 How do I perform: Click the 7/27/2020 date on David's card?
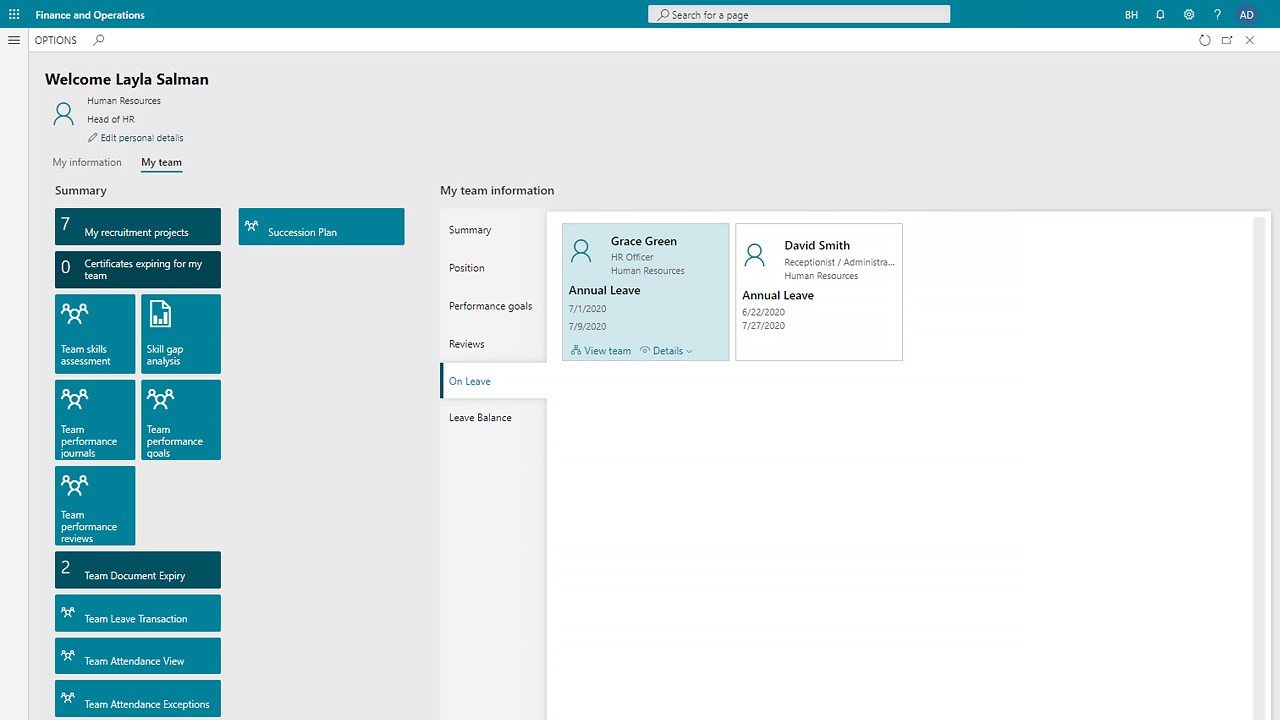(x=764, y=326)
